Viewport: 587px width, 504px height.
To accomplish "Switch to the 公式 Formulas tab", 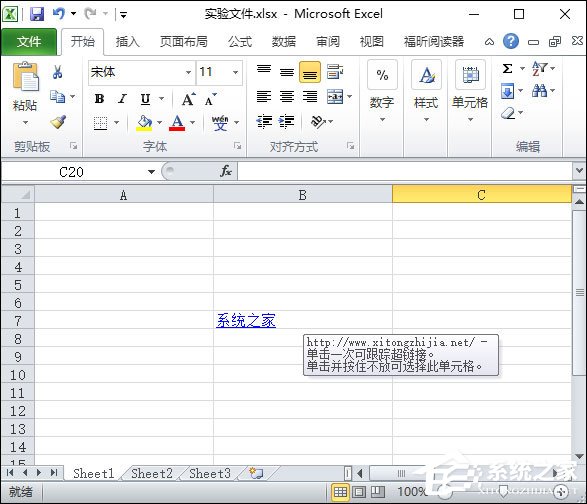I will (x=240, y=42).
